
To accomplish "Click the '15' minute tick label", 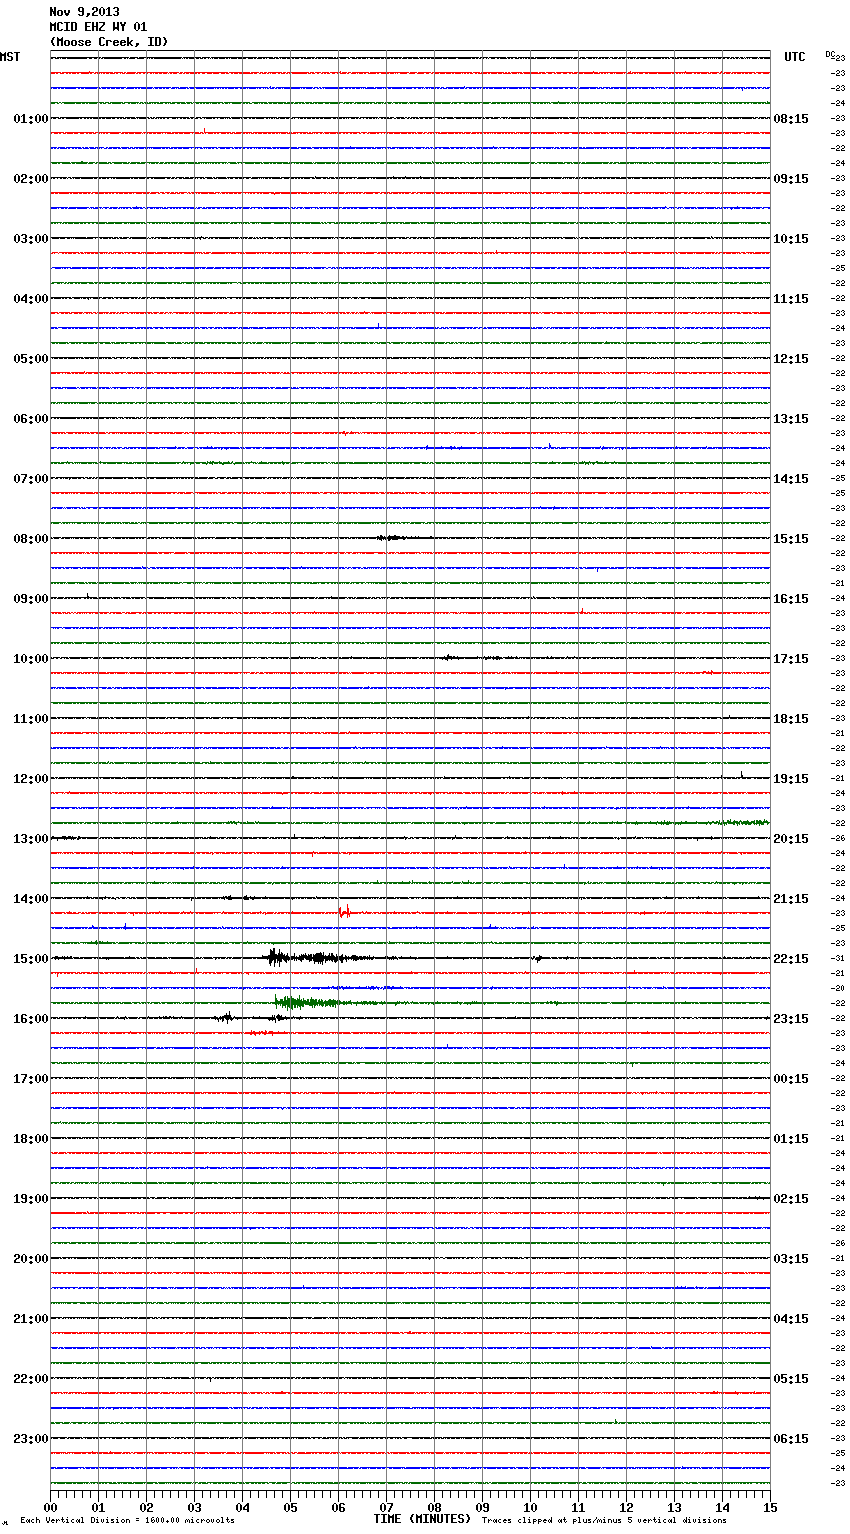I will point(770,1507).
